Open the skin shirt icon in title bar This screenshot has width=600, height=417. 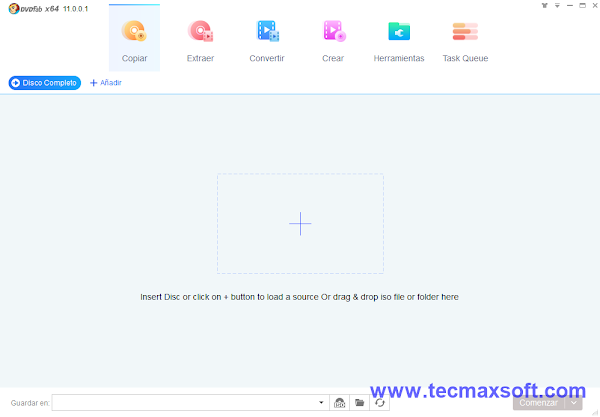[x=545, y=5]
